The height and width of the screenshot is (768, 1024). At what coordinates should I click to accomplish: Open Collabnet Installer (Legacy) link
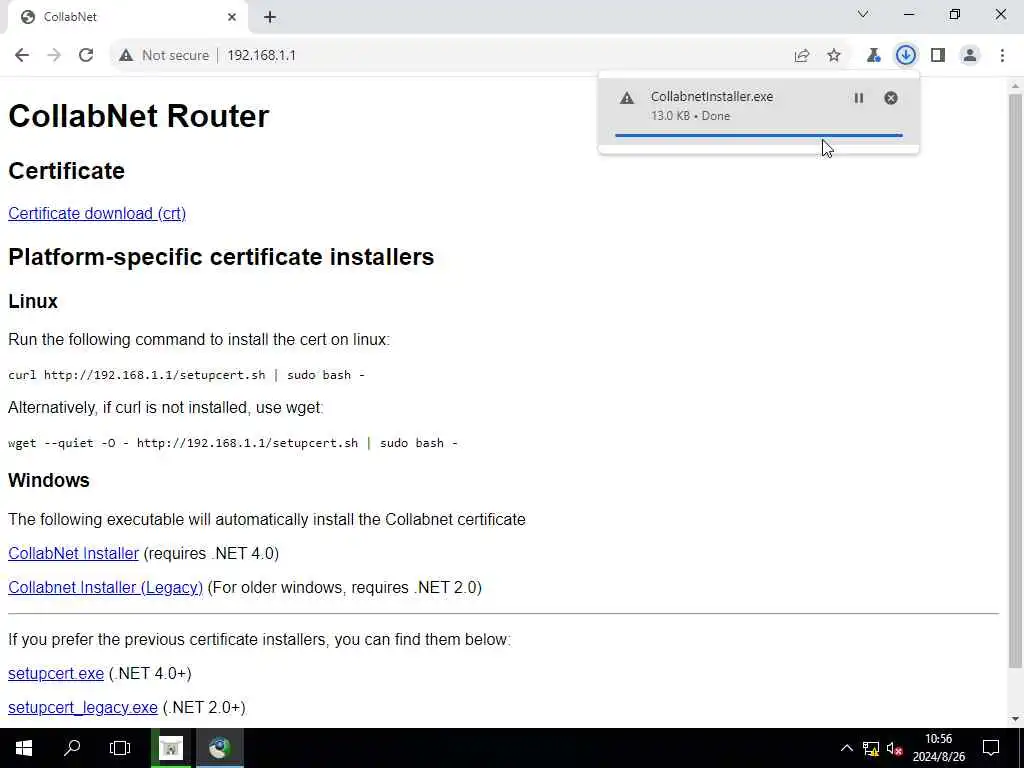pyautogui.click(x=105, y=587)
